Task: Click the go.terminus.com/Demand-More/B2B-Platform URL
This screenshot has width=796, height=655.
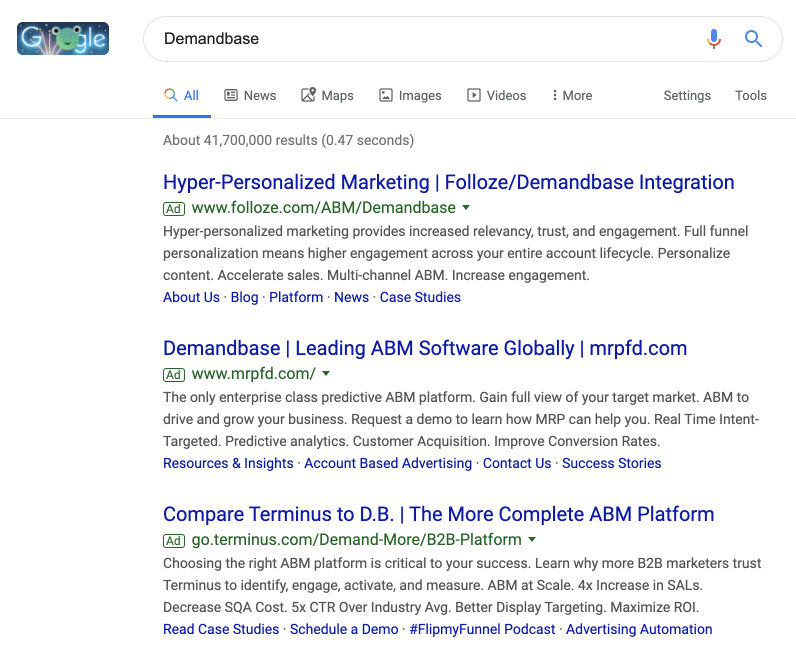Action: 356,540
